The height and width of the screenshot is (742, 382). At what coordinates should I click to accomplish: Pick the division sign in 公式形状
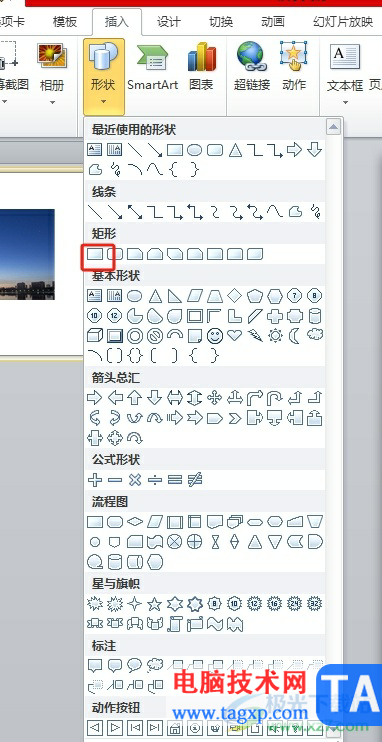coord(155,480)
